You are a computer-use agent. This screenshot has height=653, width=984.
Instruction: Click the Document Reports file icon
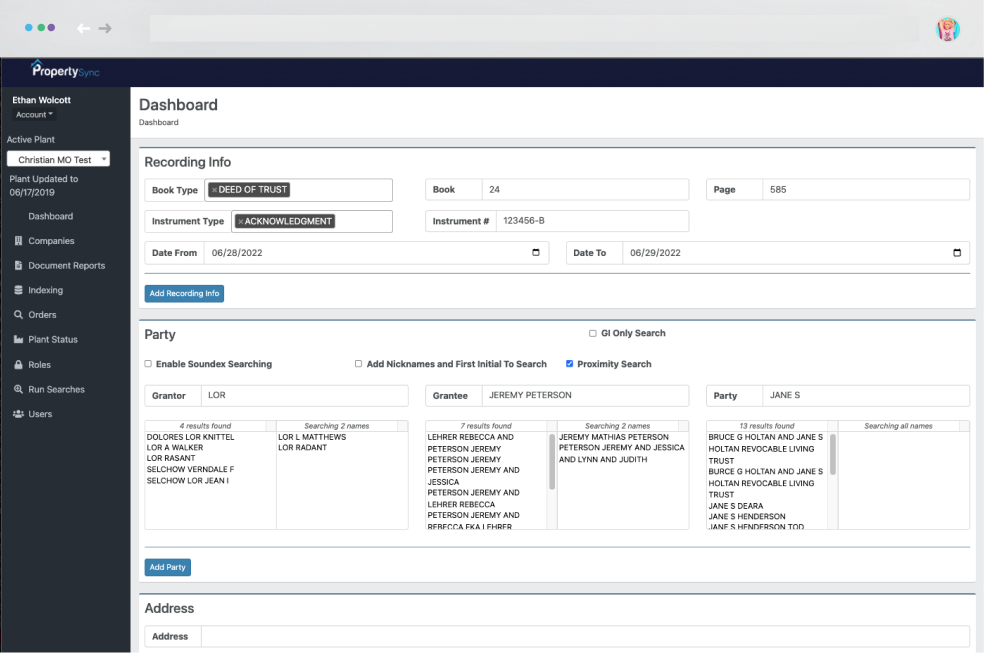[x=18, y=266]
